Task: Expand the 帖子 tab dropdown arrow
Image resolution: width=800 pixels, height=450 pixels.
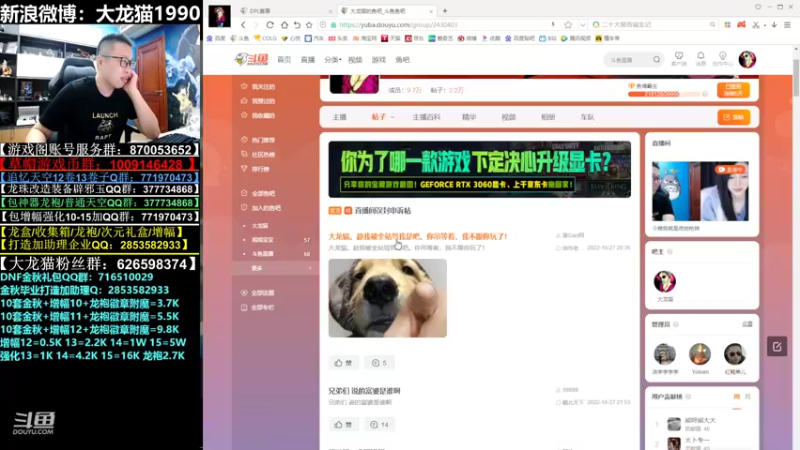Action: click(392, 117)
